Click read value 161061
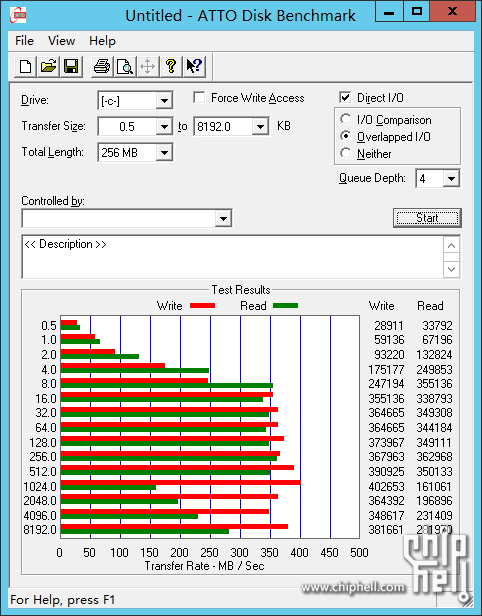The width and height of the screenshot is (482, 616). [434, 486]
